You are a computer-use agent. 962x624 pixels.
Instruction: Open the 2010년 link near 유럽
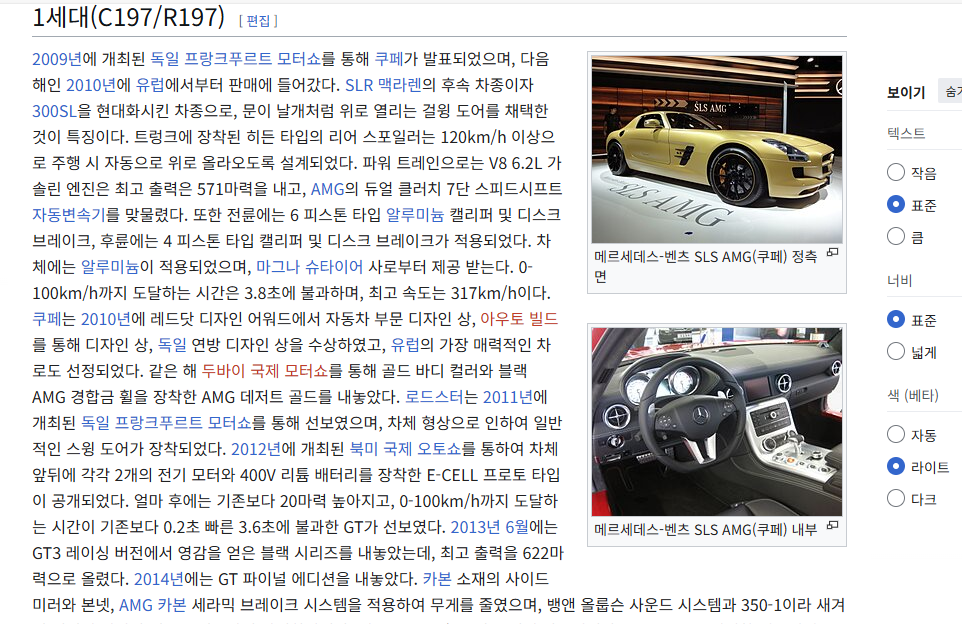pos(90,85)
